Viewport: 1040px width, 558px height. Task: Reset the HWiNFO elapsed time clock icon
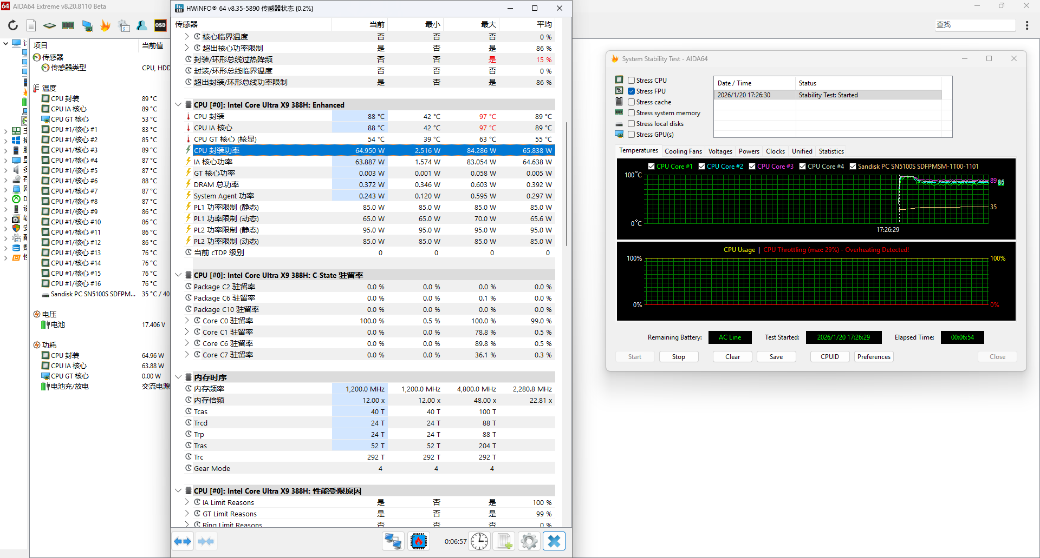pos(480,541)
